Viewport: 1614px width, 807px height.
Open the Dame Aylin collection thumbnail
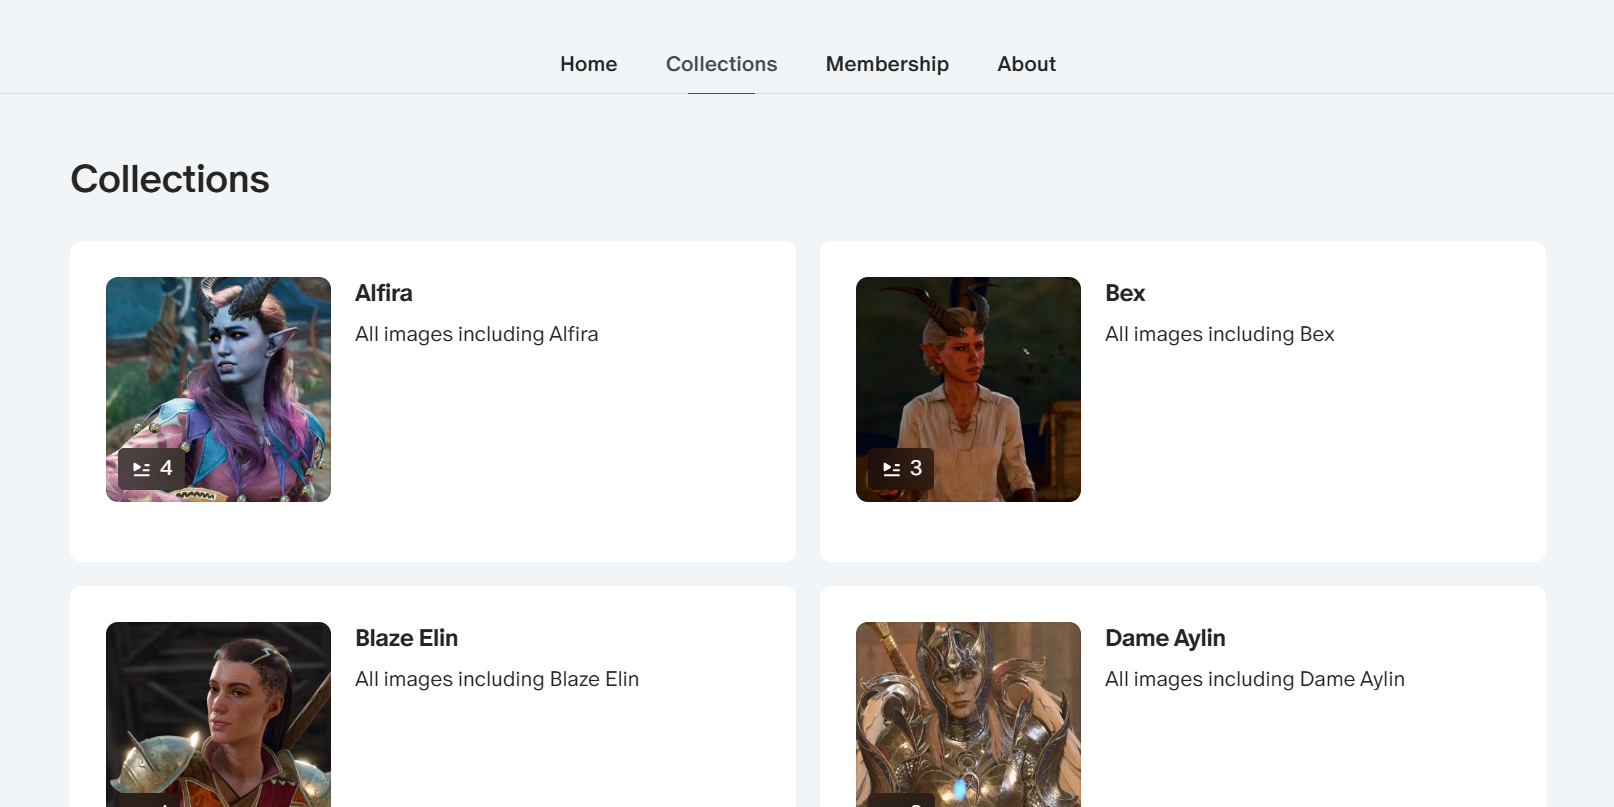(x=968, y=714)
